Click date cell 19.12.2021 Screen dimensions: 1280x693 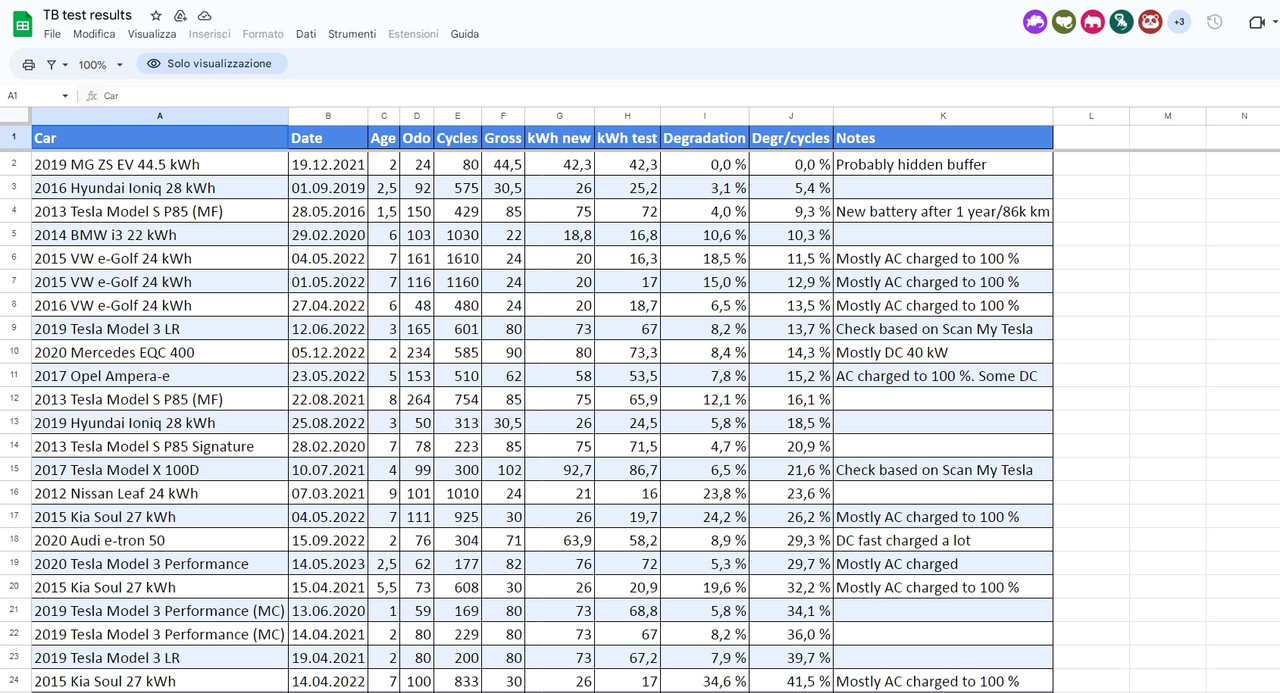(x=328, y=164)
